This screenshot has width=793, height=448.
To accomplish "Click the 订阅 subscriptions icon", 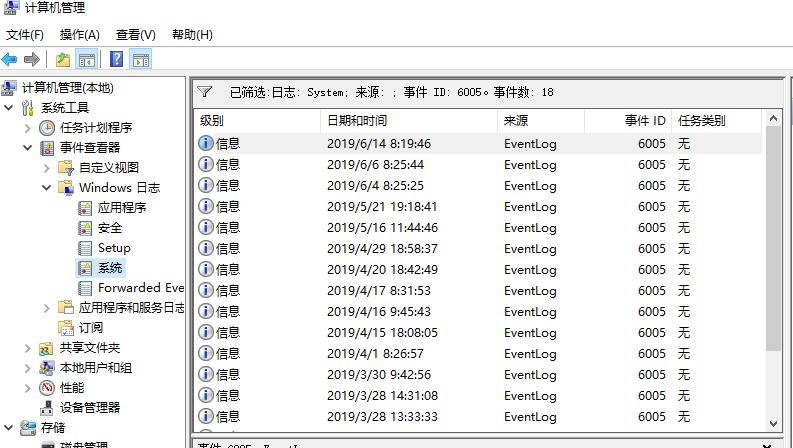I will [x=66, y=328].
